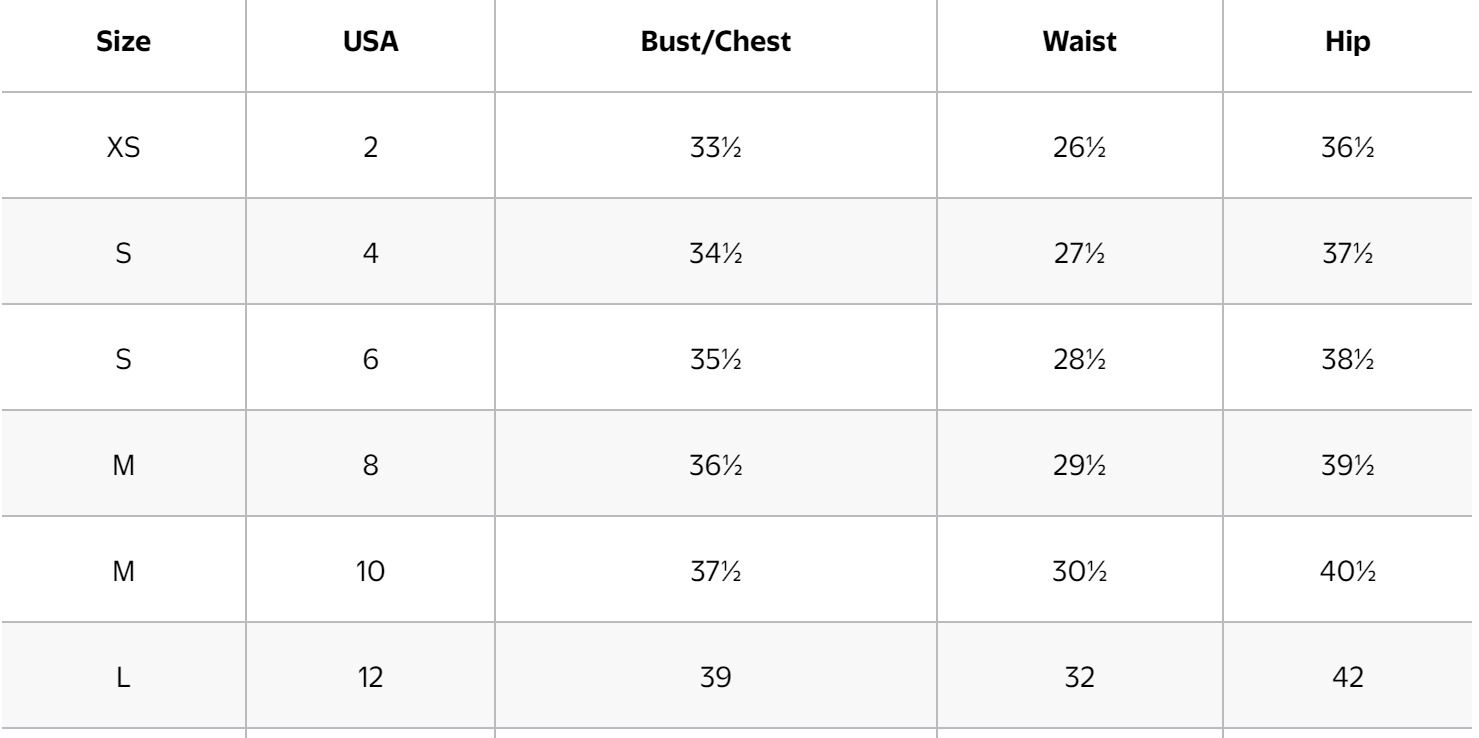Click the Waist column header
1479x738 pixels.
click(1079, 47)
